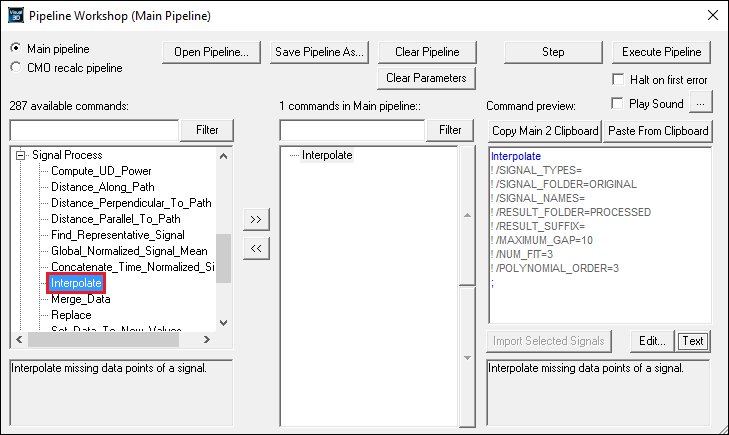Click the Clear Parameters button
Image resolution: width=729 pixels, height=435 pixels.
point(427,78)
